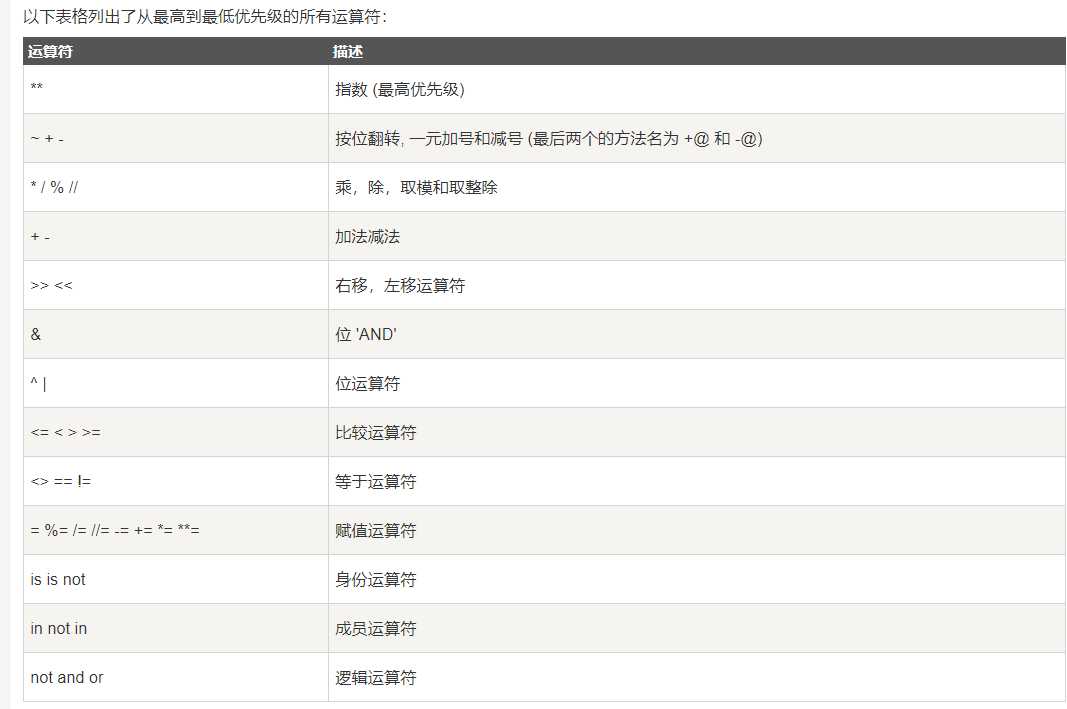The height and width of the screenshot is (709, 1067).
Task: Click the 'in not in' operator cell
Action: [x=176, y=628]
